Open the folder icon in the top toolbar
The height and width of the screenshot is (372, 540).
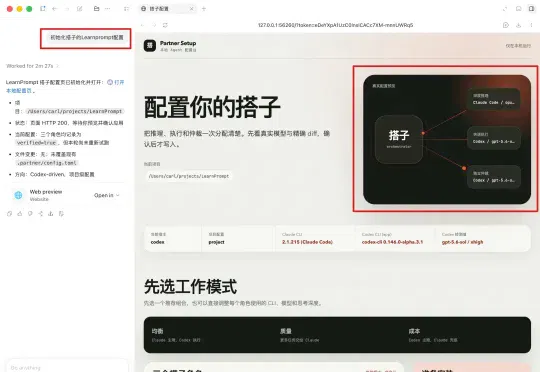[x=96, y=9]
